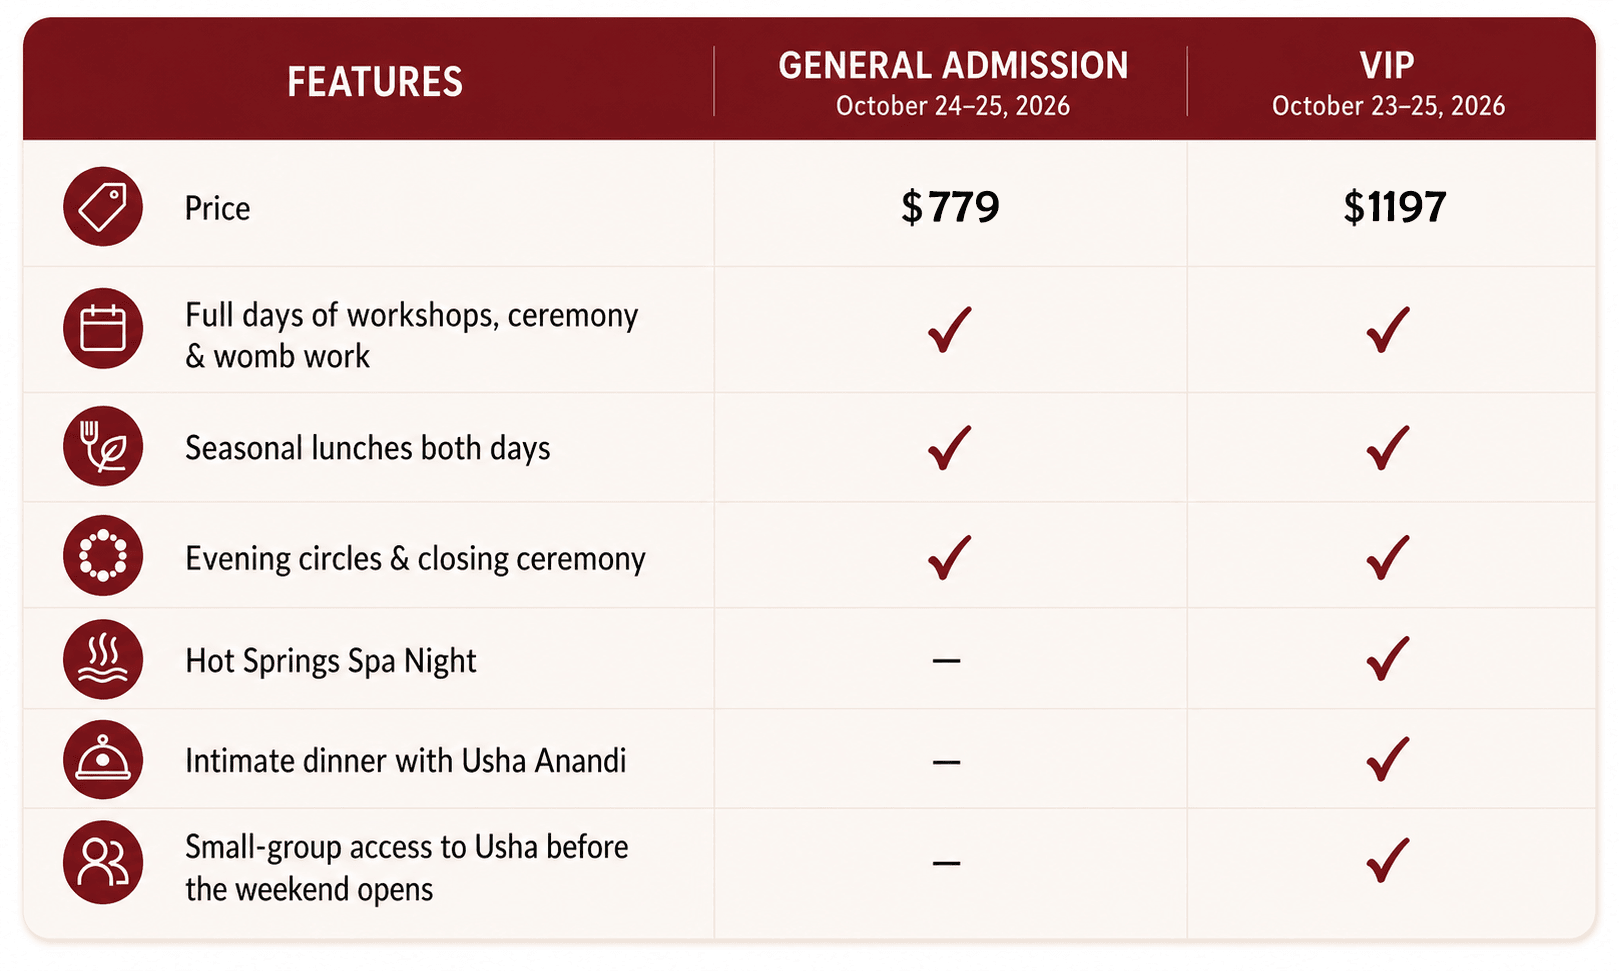
Task: Click the calendar icon for workshops row
Action: click(x=103, y=329)
